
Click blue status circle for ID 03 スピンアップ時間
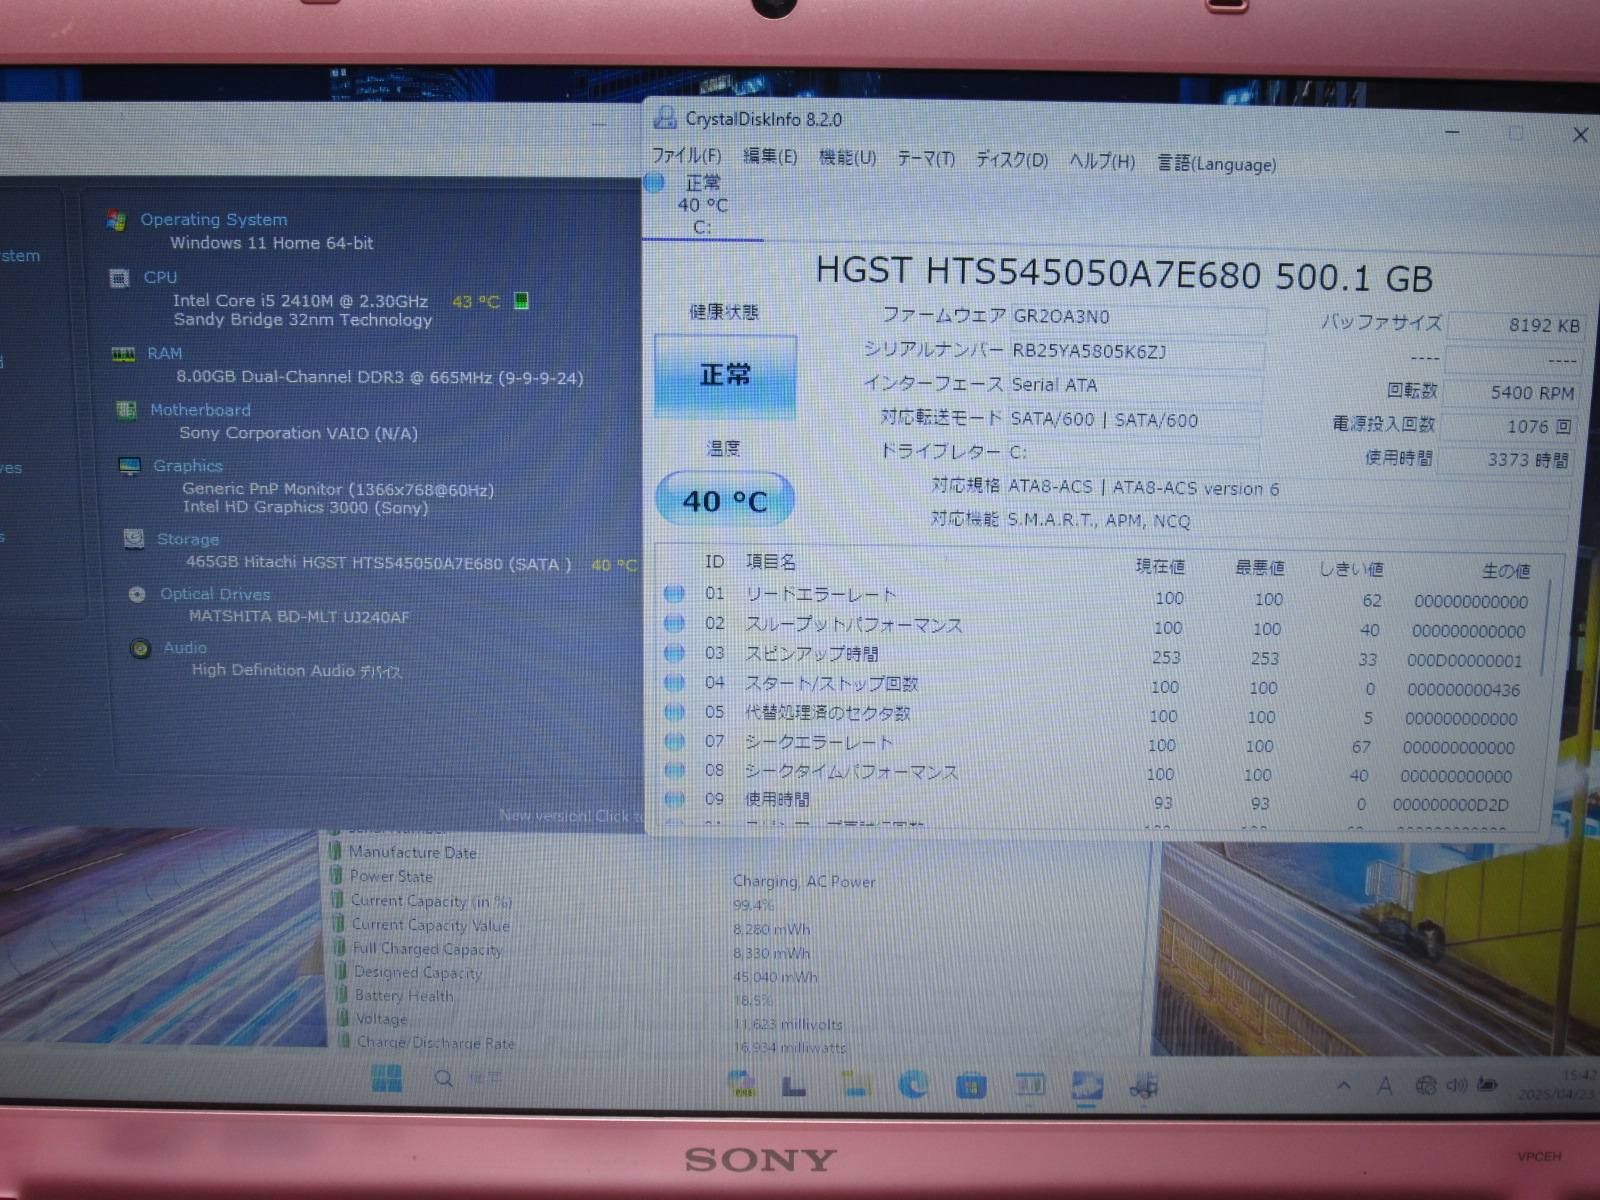[x=674, y=653]
